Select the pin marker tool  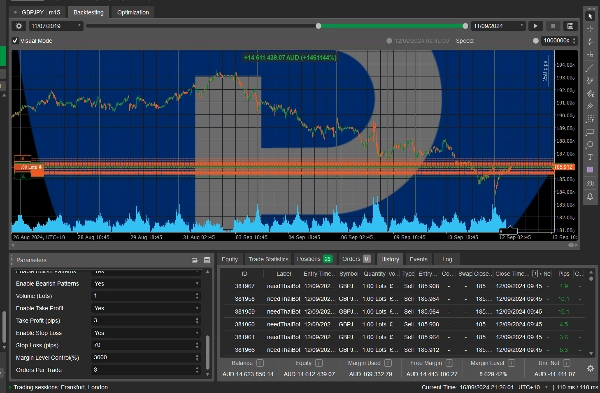coord(590,106)
